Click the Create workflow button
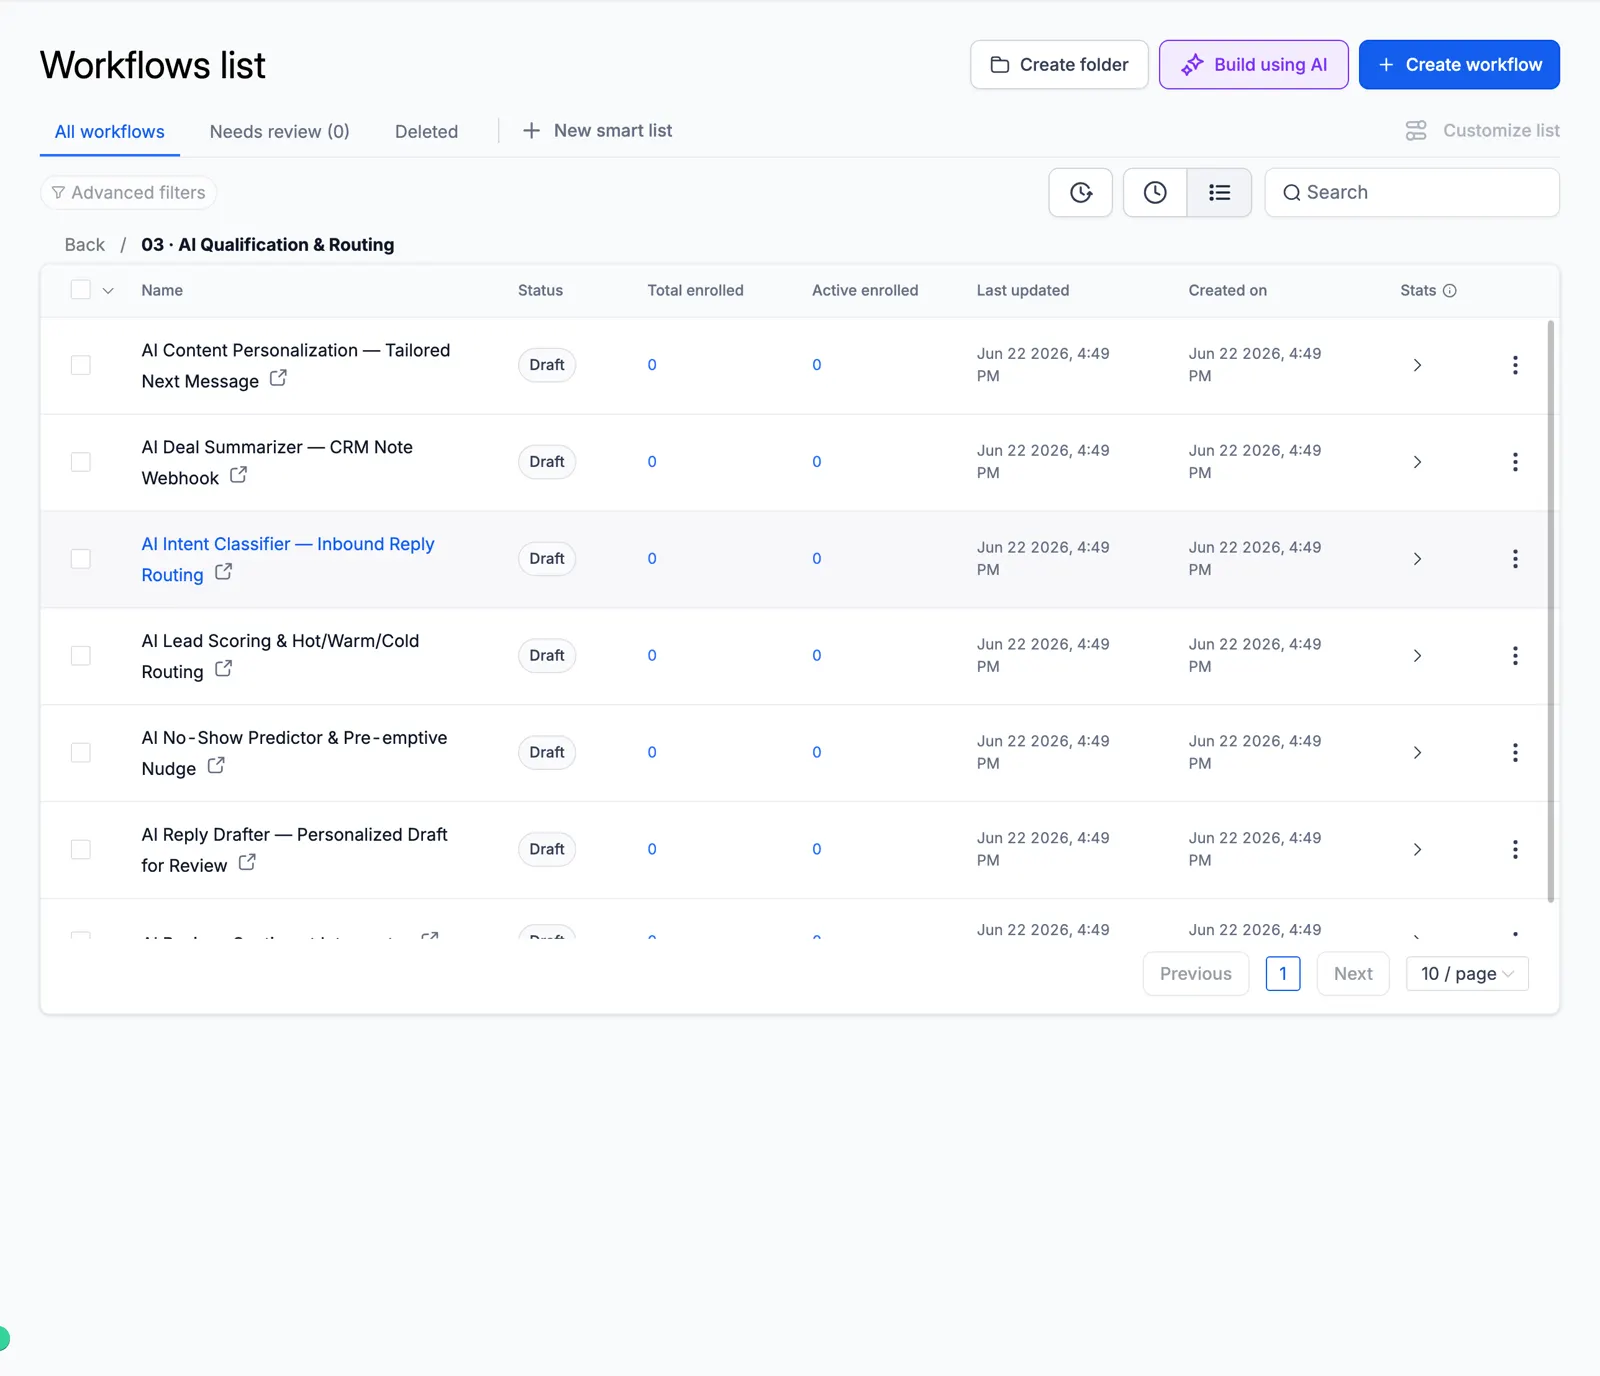This screenshot has width=1600, height=1376. click(1459, 65)
